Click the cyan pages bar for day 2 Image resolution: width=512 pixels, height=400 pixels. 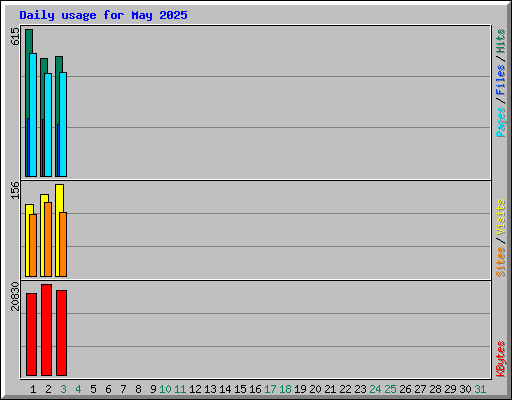point(48,125)
